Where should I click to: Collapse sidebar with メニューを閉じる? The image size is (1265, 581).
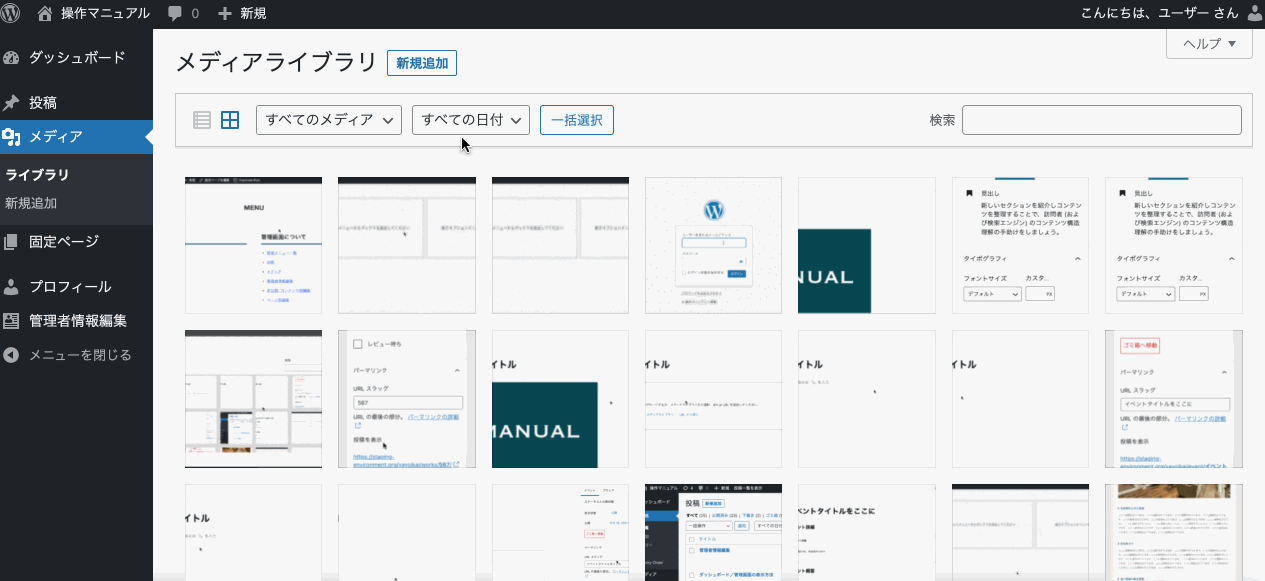79,355
